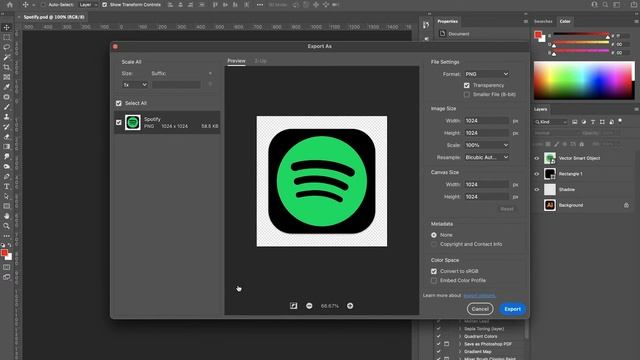Select the Properties panel tab

[x=447, y=21]
